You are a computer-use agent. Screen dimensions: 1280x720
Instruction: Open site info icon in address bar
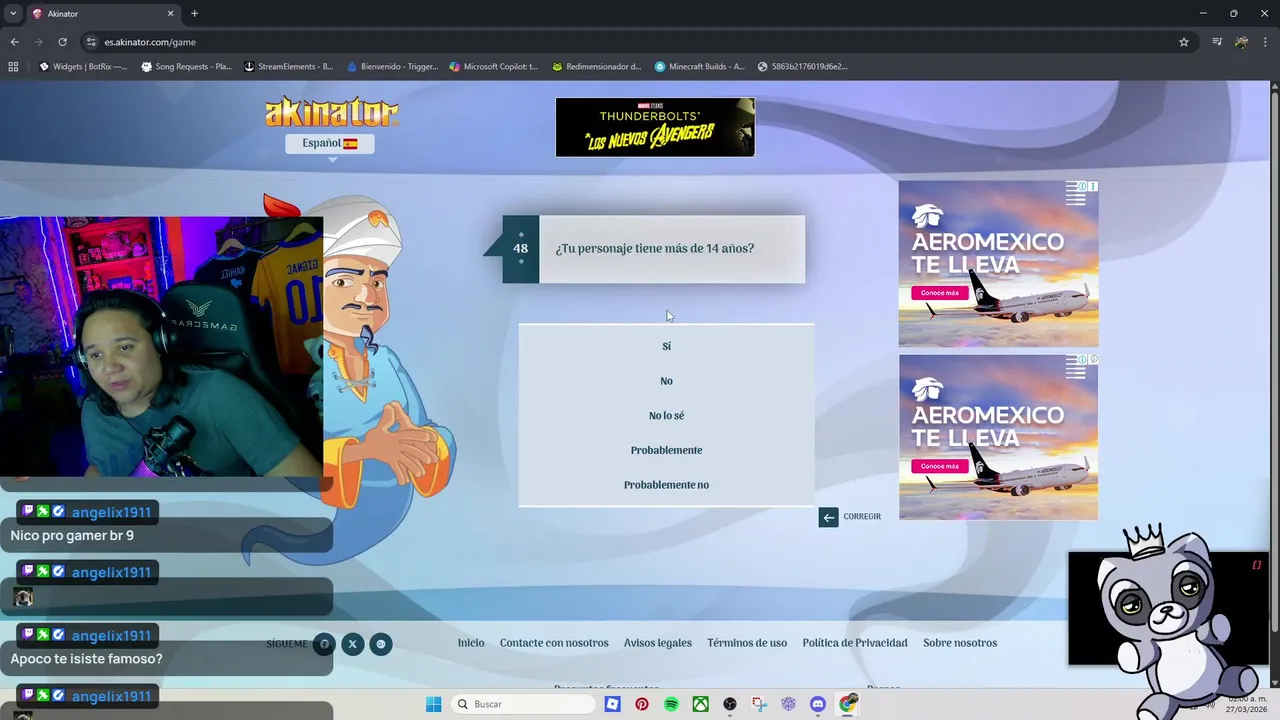coord(90,42)
